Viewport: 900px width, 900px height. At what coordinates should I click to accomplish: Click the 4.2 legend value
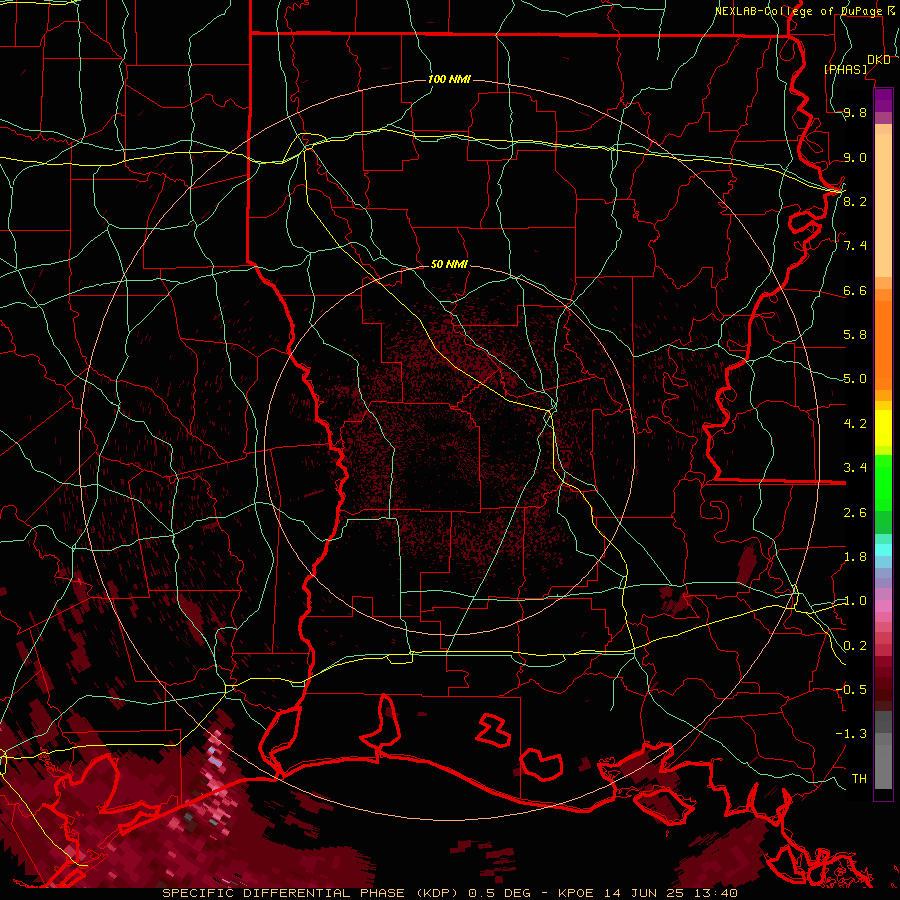click(855, 424)
